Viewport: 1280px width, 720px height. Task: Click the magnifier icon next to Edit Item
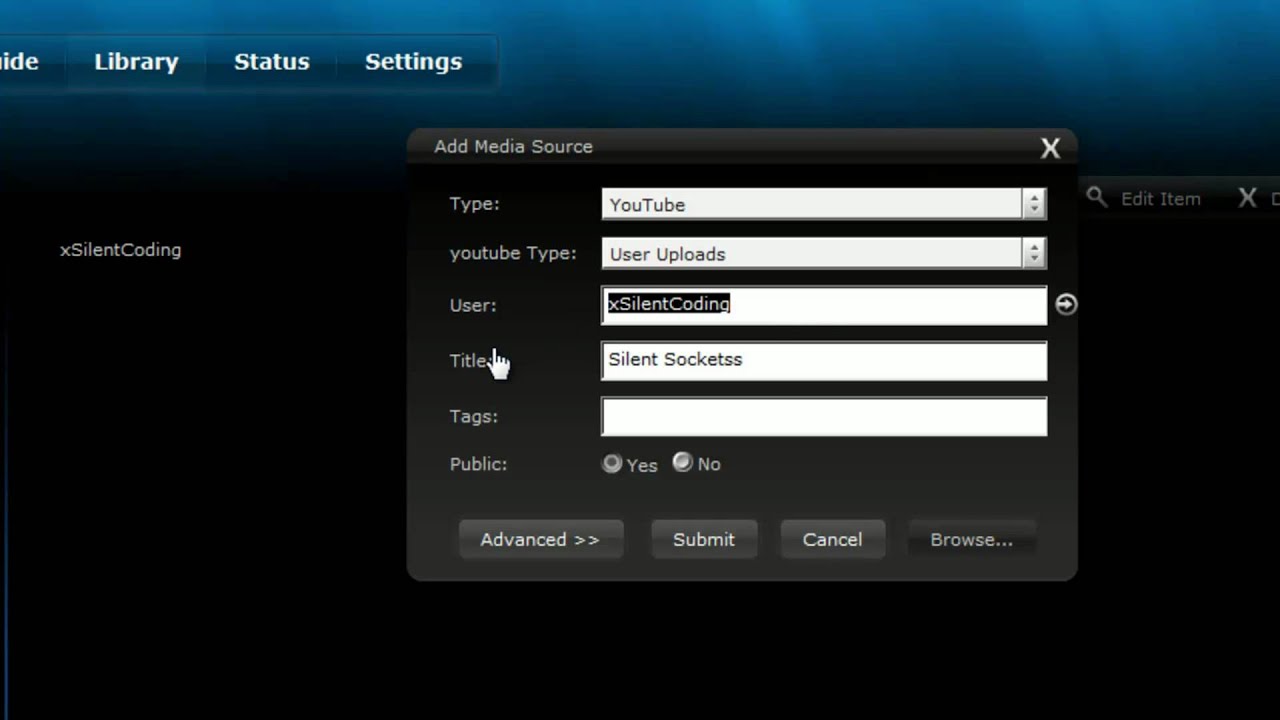click(x=1097, y=197)
